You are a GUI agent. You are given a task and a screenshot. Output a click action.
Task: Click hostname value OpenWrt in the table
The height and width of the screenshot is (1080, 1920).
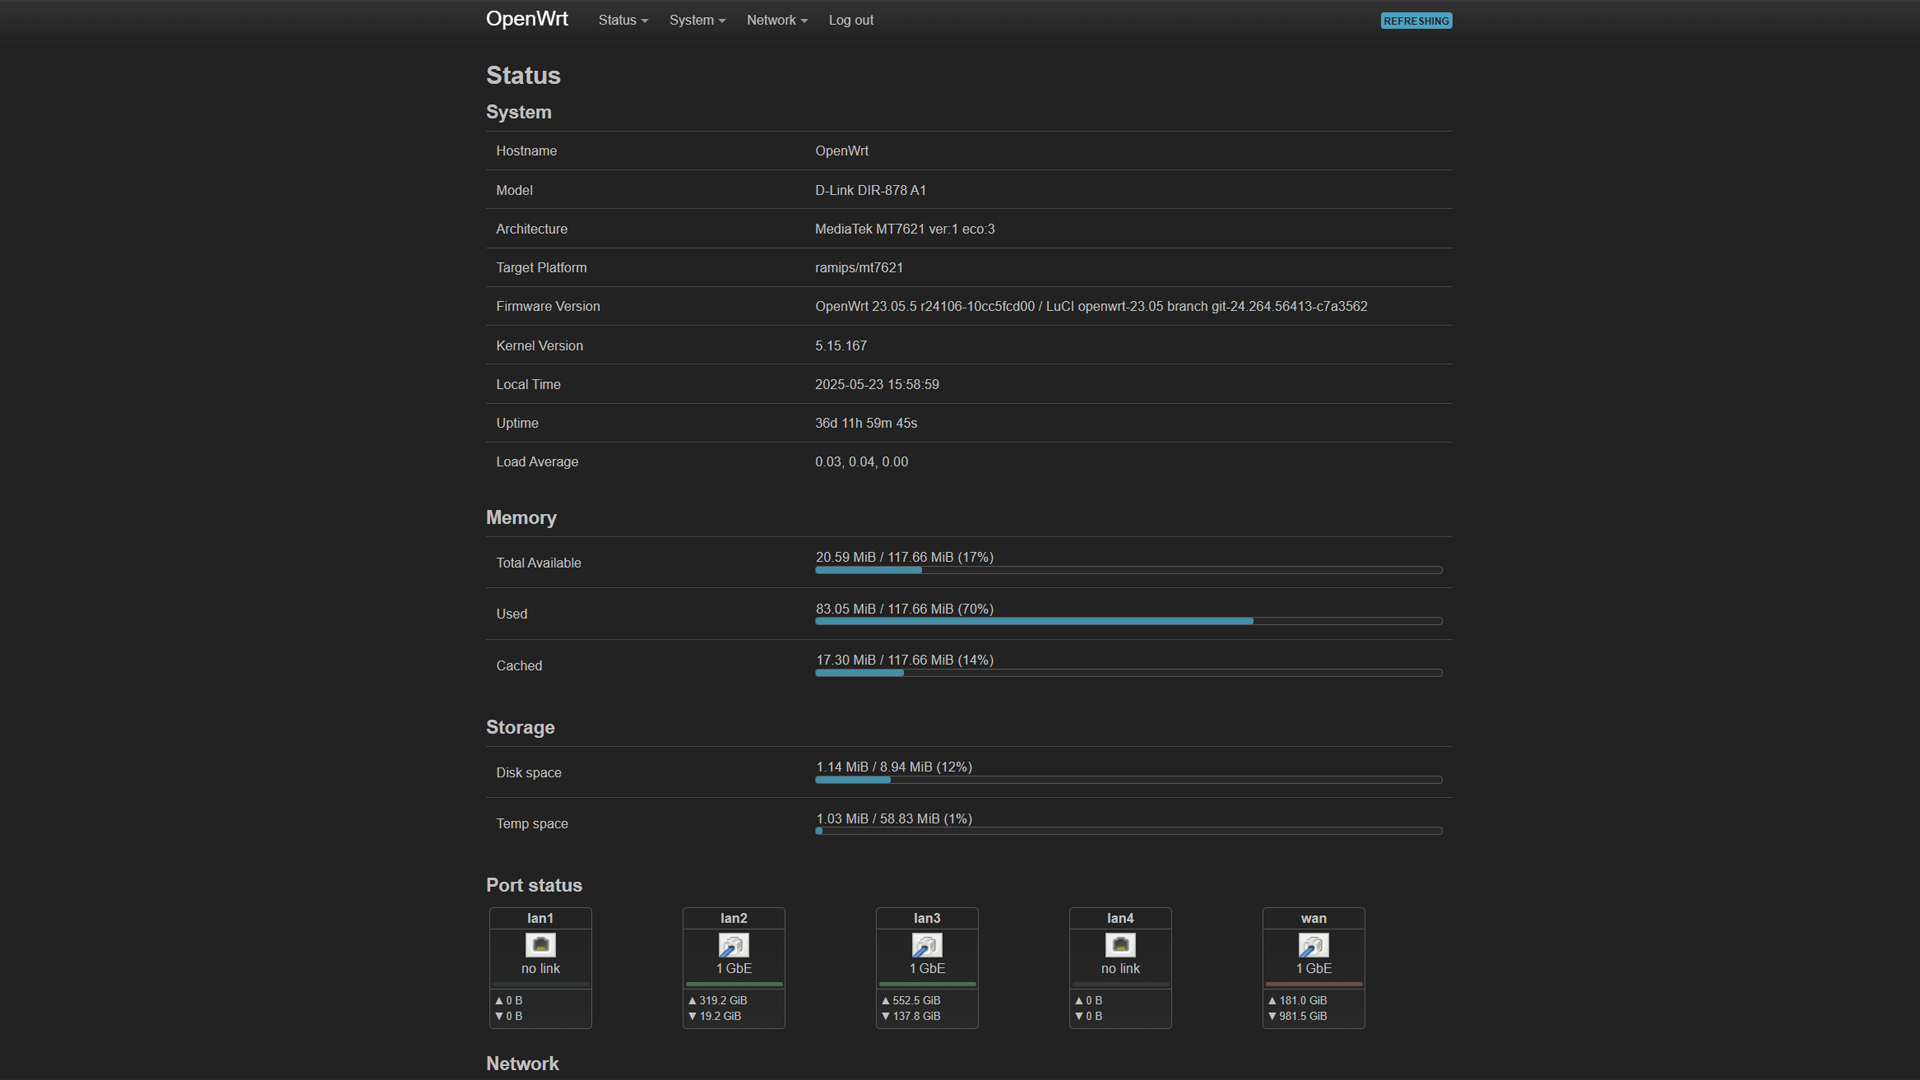pyautogui.click(x=841, y=151)
